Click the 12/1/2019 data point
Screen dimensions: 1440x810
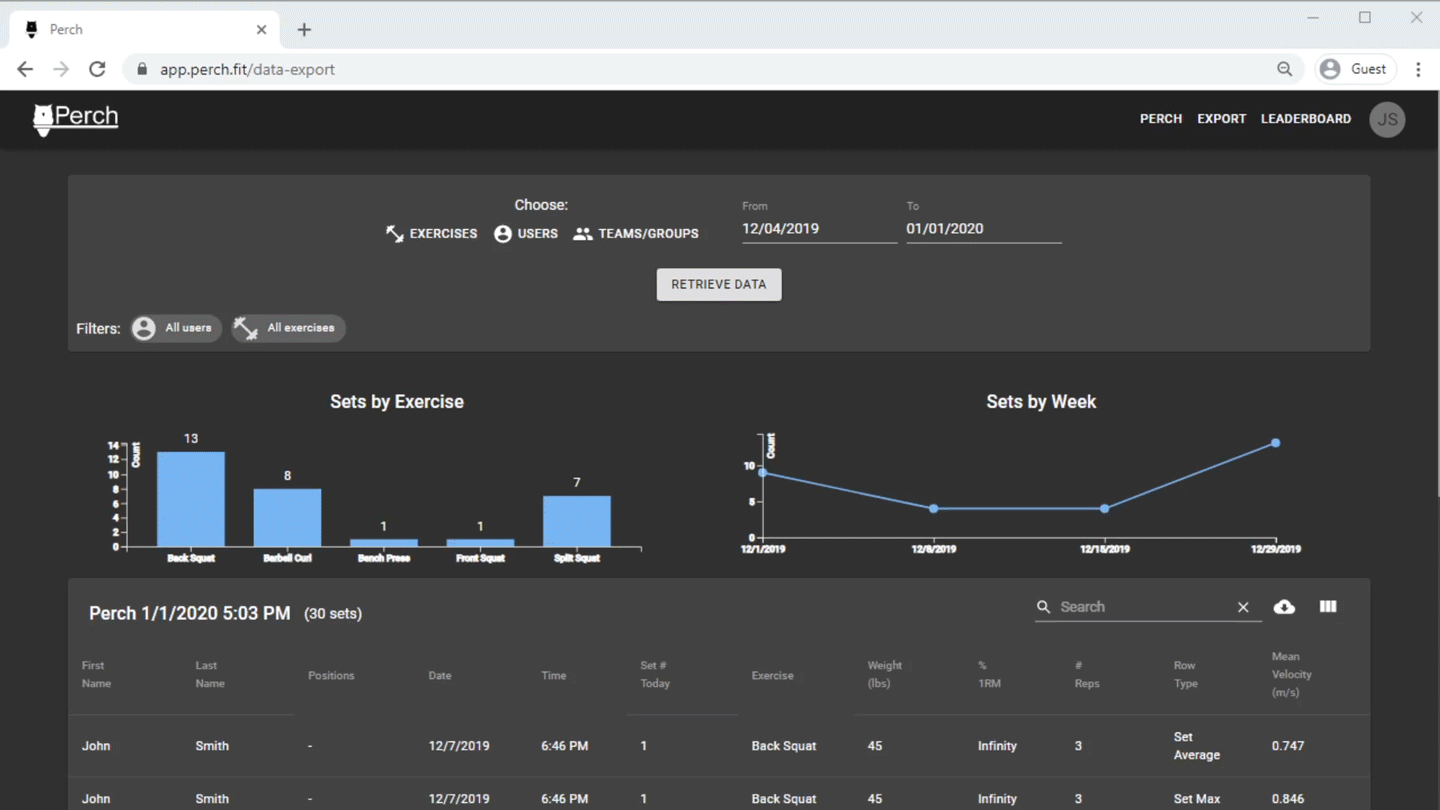click(x=763, y=473)
